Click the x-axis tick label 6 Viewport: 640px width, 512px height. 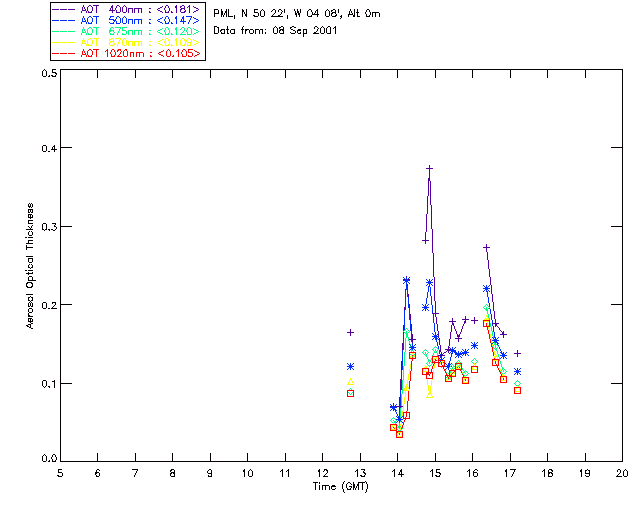98,473
